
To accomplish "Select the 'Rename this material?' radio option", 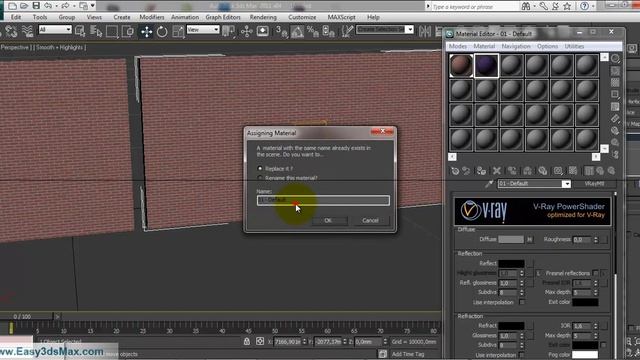I will [x=260, y=178].
